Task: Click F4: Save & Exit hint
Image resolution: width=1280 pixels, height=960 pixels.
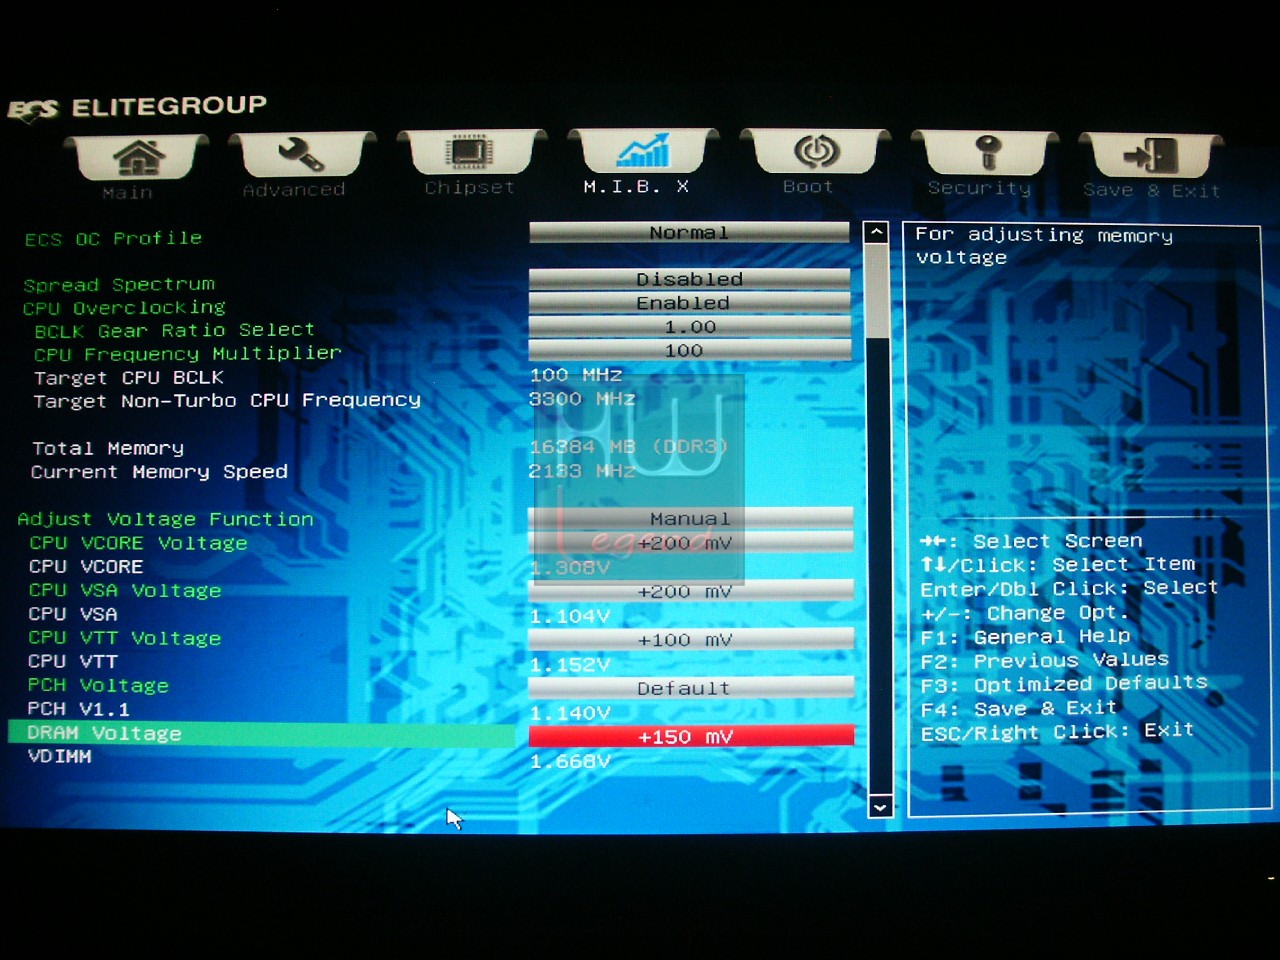Action: click(x=1018, y=709)
